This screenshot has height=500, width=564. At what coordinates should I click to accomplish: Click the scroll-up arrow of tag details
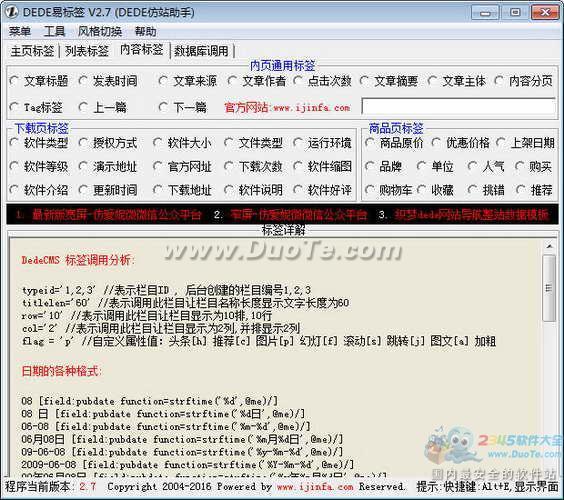click(549, 246)
